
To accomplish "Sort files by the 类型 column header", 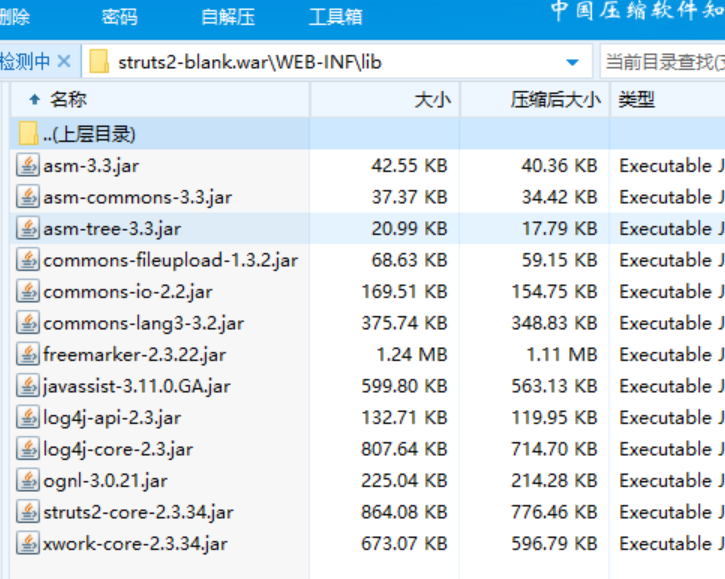I will (x=668, y=99).
